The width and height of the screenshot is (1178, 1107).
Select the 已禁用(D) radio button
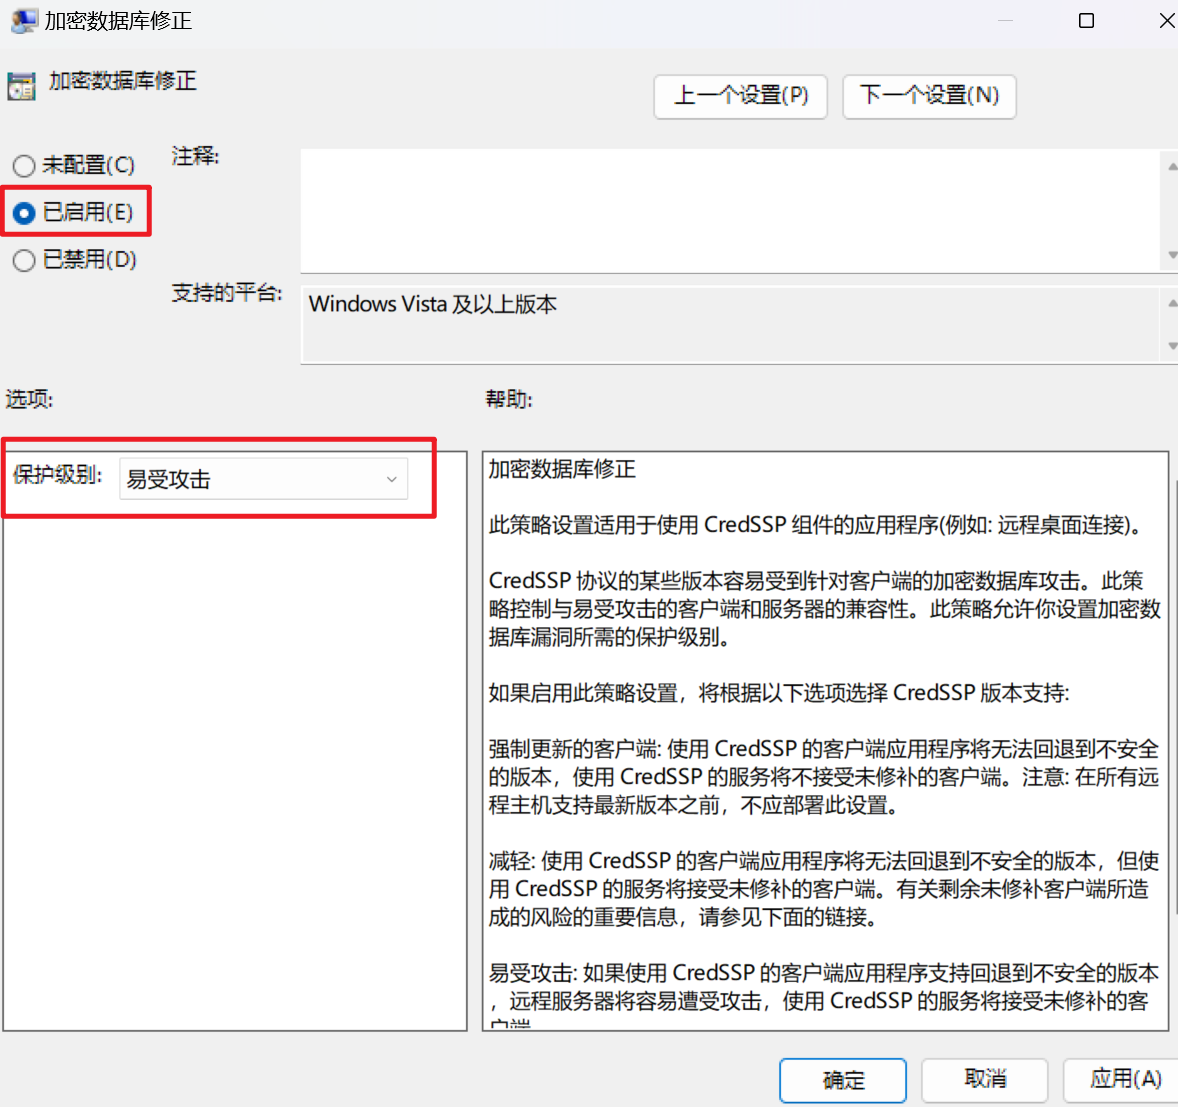click(23, 259)
